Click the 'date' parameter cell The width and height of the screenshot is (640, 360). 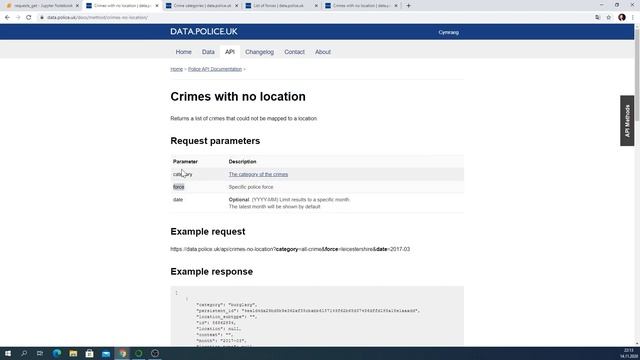coord(178,200)
